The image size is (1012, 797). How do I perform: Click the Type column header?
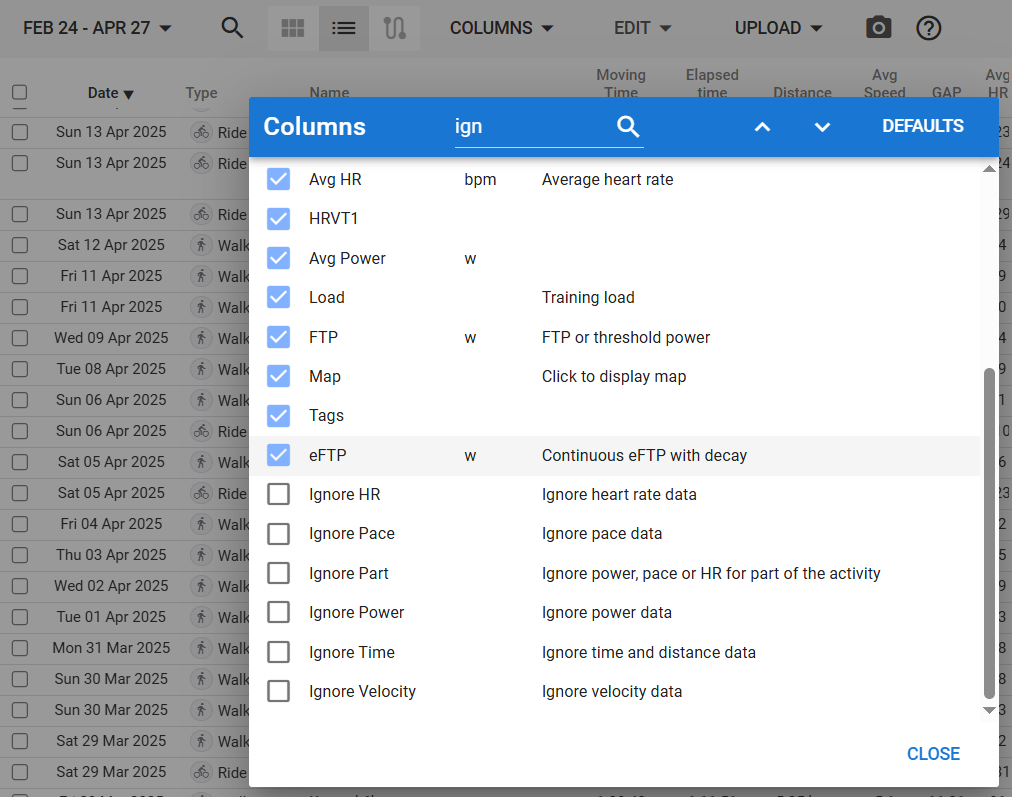[x=201, y=93]
